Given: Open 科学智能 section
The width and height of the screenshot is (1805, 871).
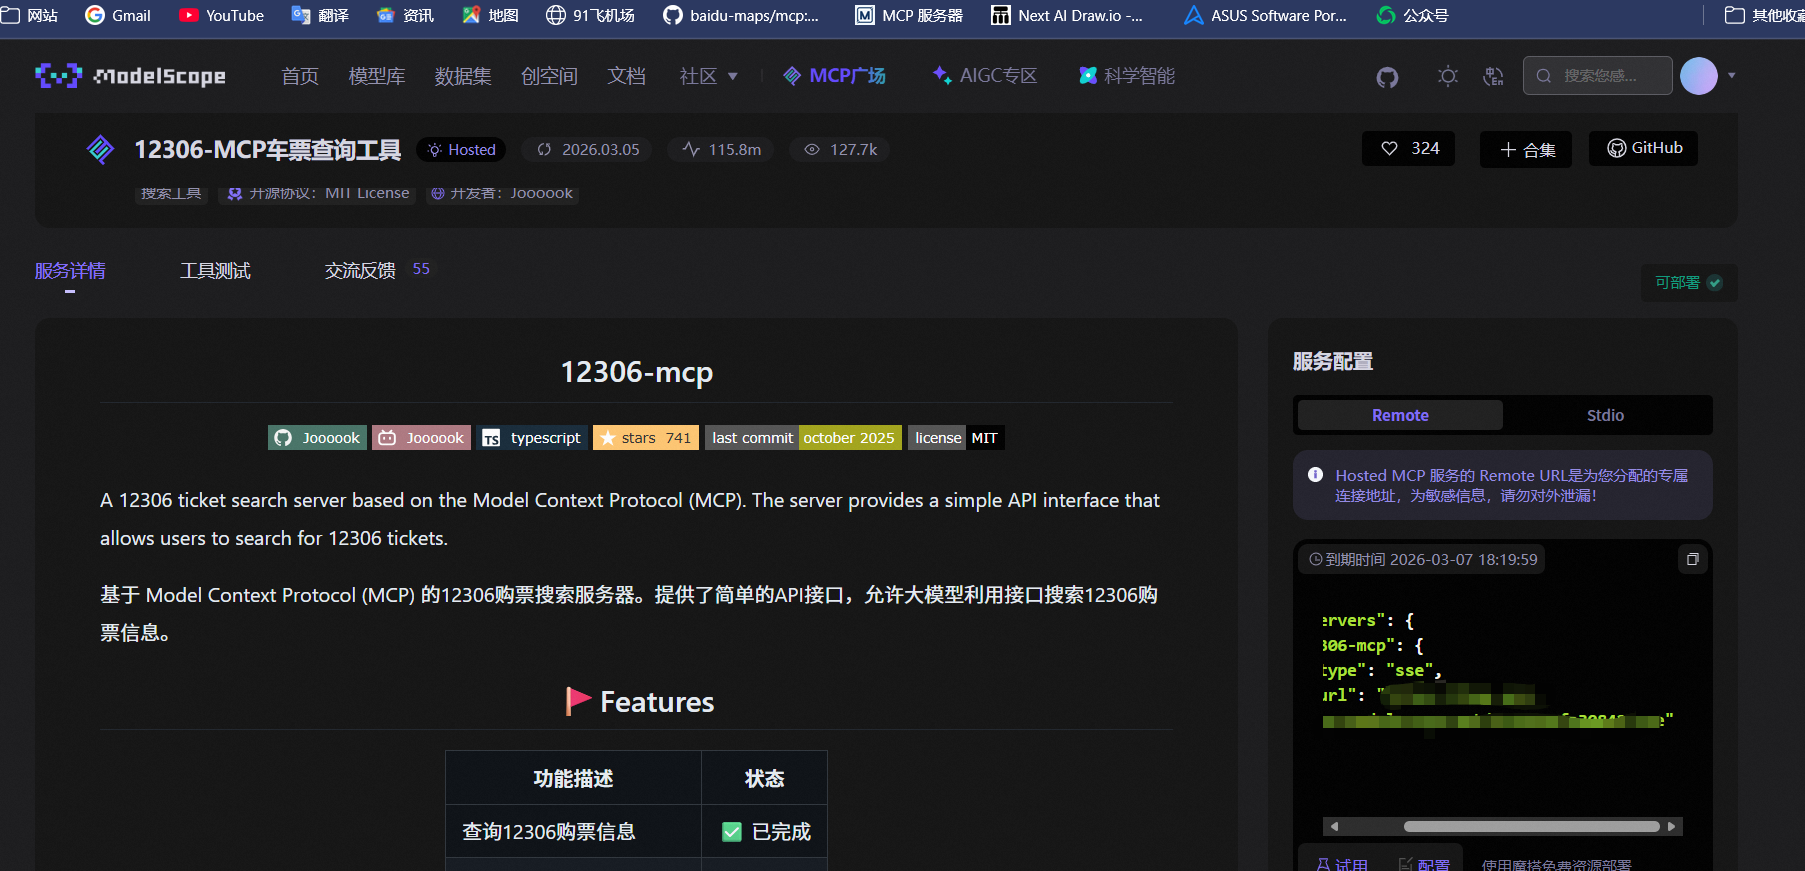Looking at the screenshot, I should click(x=1127, y=76).
